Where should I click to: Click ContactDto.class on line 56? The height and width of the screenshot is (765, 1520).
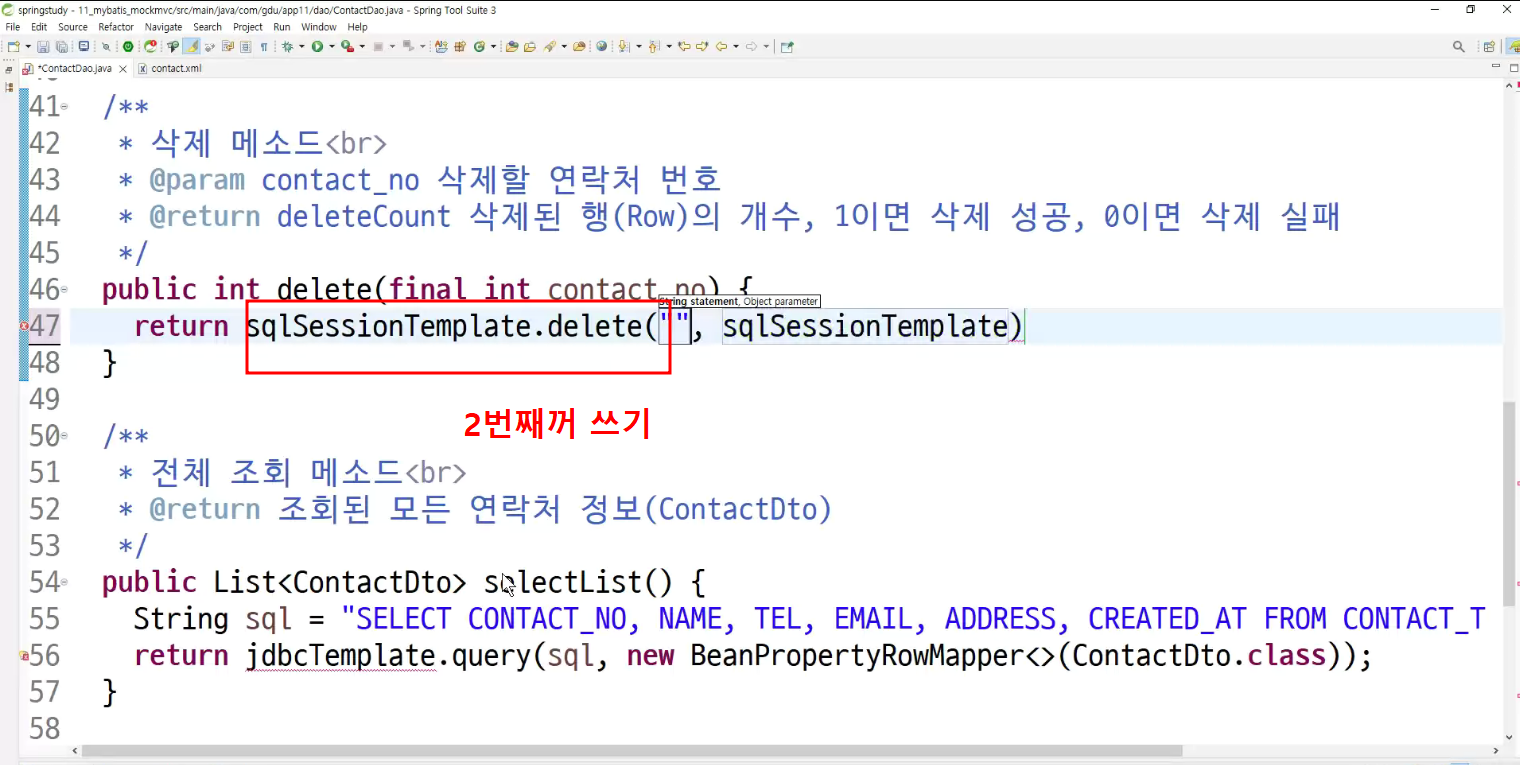pos(1199,656)
